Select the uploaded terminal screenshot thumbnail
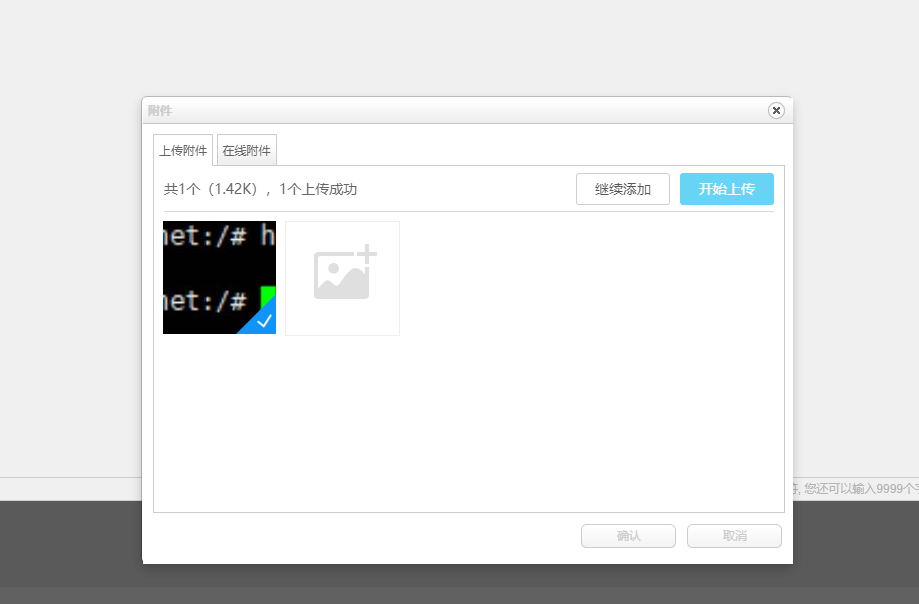The height and width of the screenshot is (604, 919). (219, 278)
